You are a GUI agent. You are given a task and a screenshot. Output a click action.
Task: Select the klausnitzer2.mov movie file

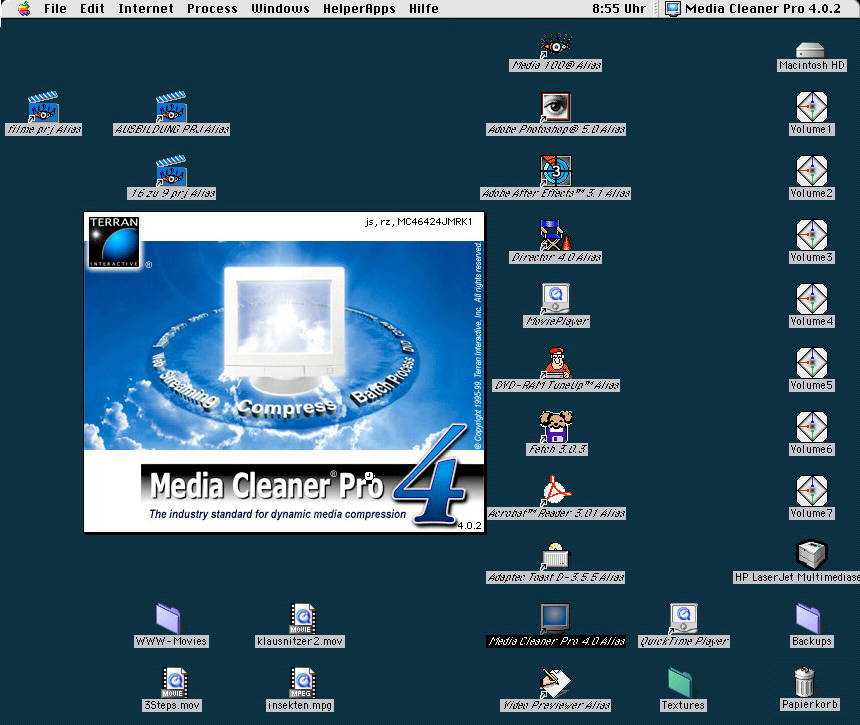[x=301, y=618]
